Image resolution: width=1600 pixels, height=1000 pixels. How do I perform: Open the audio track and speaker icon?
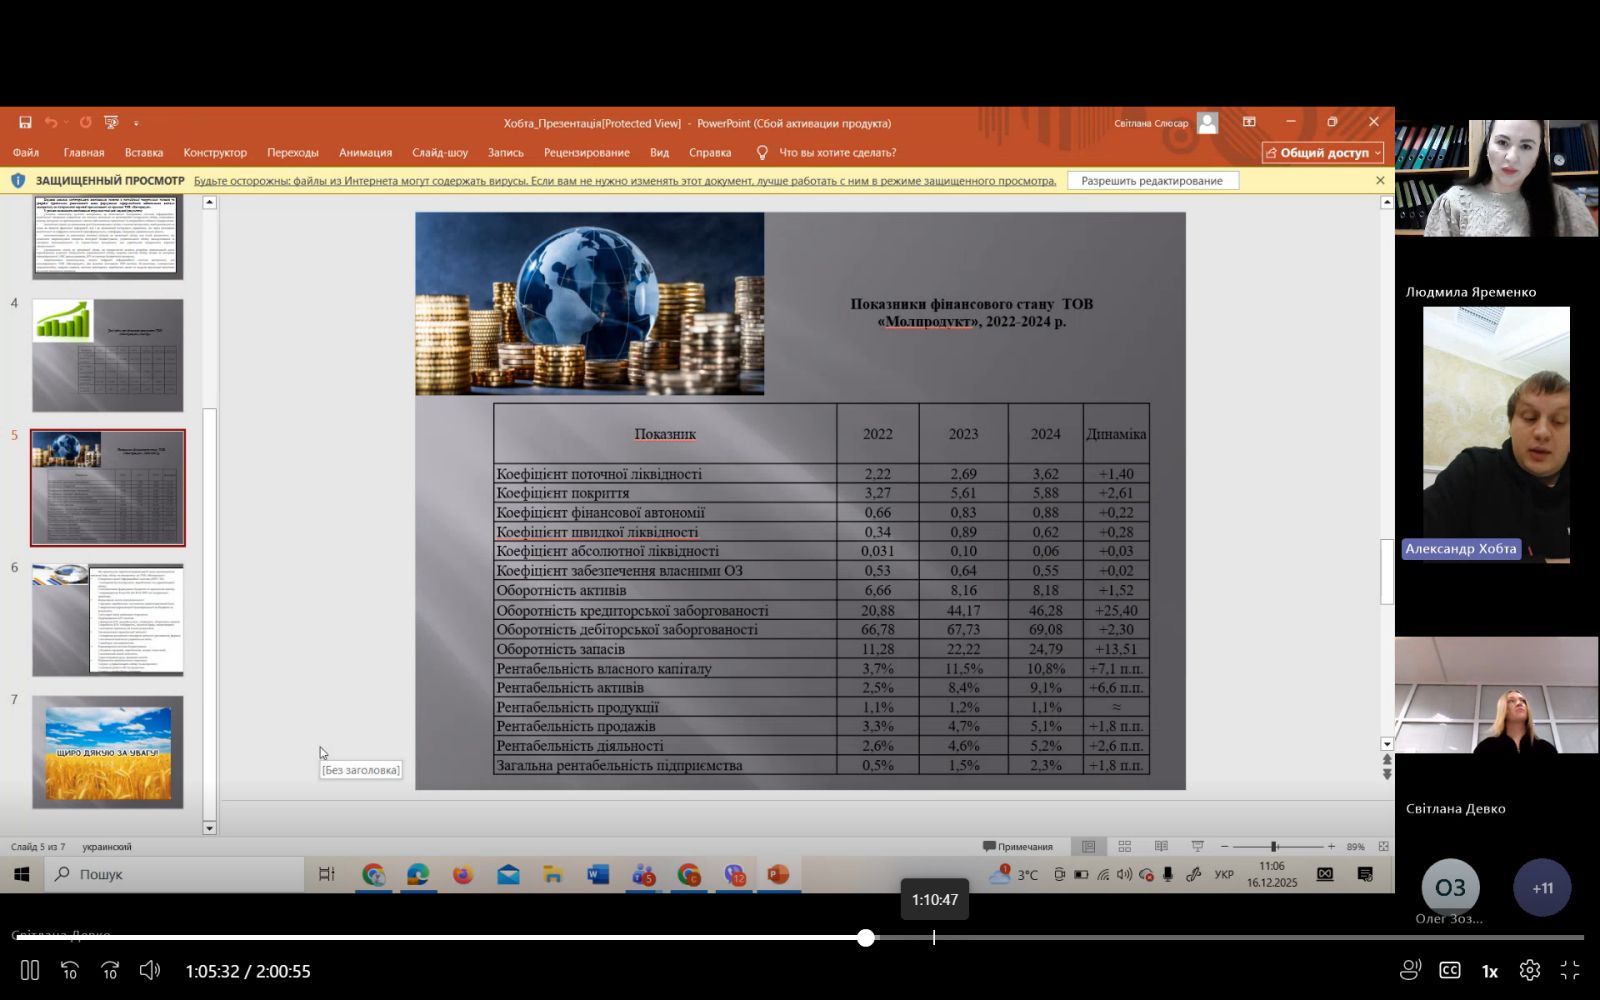1410,970
